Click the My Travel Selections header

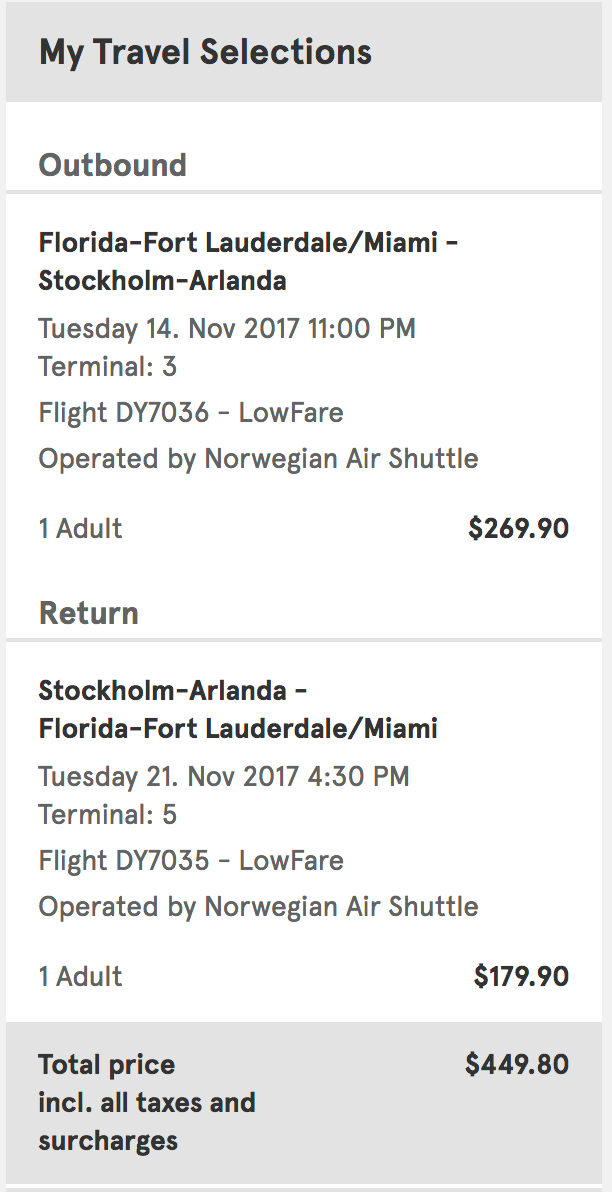205,52
